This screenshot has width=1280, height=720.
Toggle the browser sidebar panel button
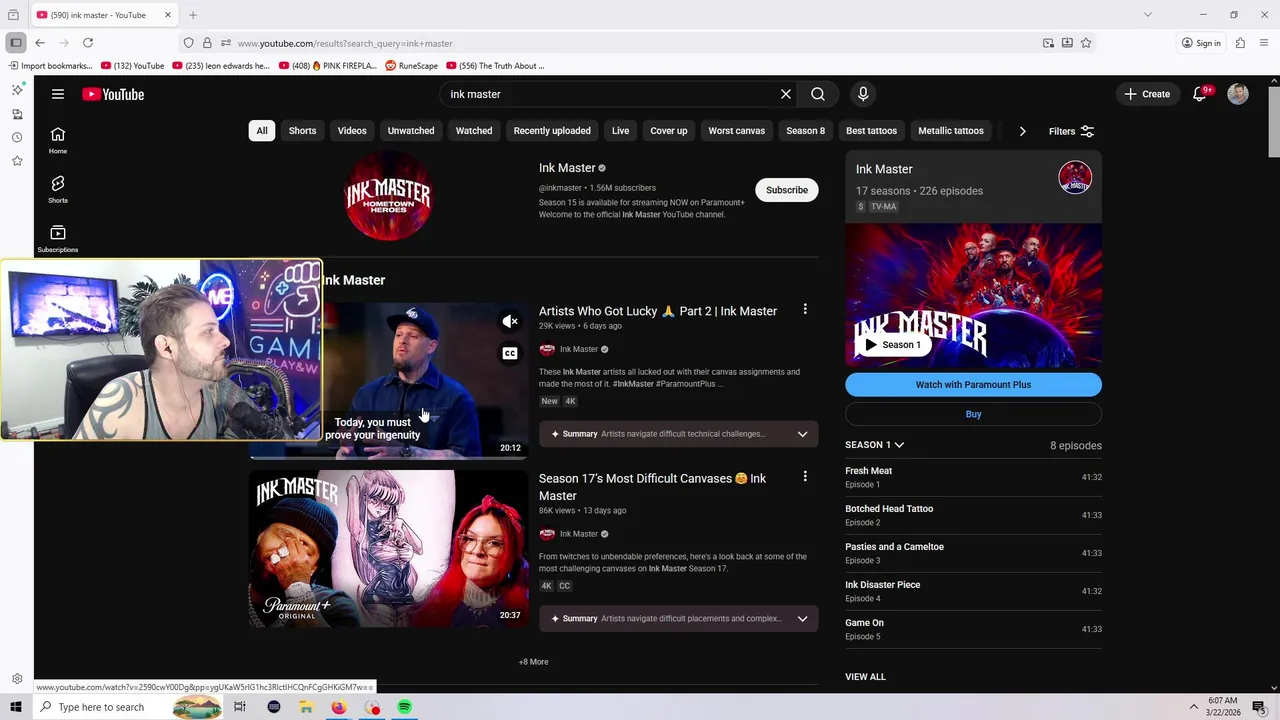pyautogui.click(x=16, y=43)
